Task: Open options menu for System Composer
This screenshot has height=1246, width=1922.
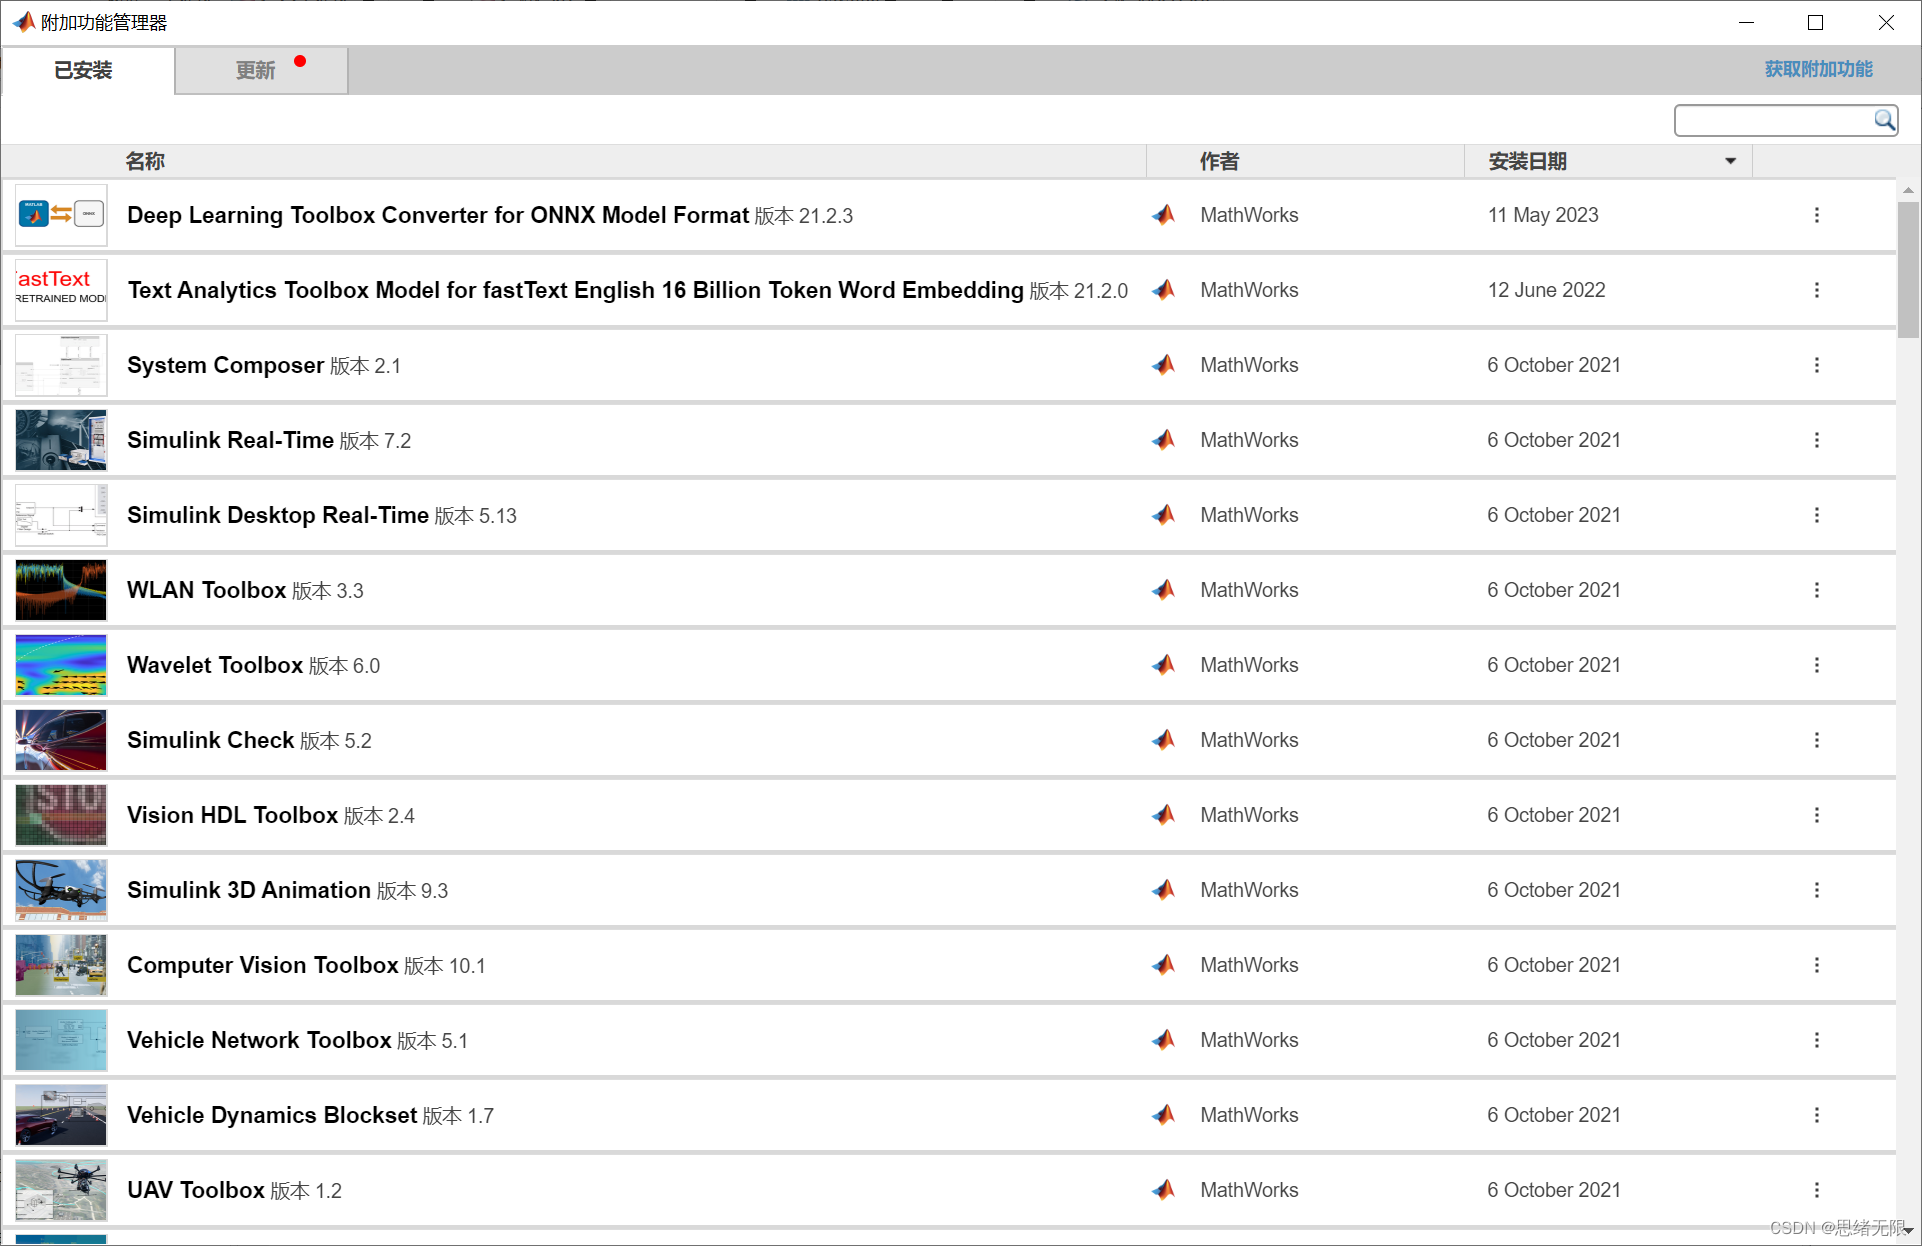Action: tap(1816, 365)
